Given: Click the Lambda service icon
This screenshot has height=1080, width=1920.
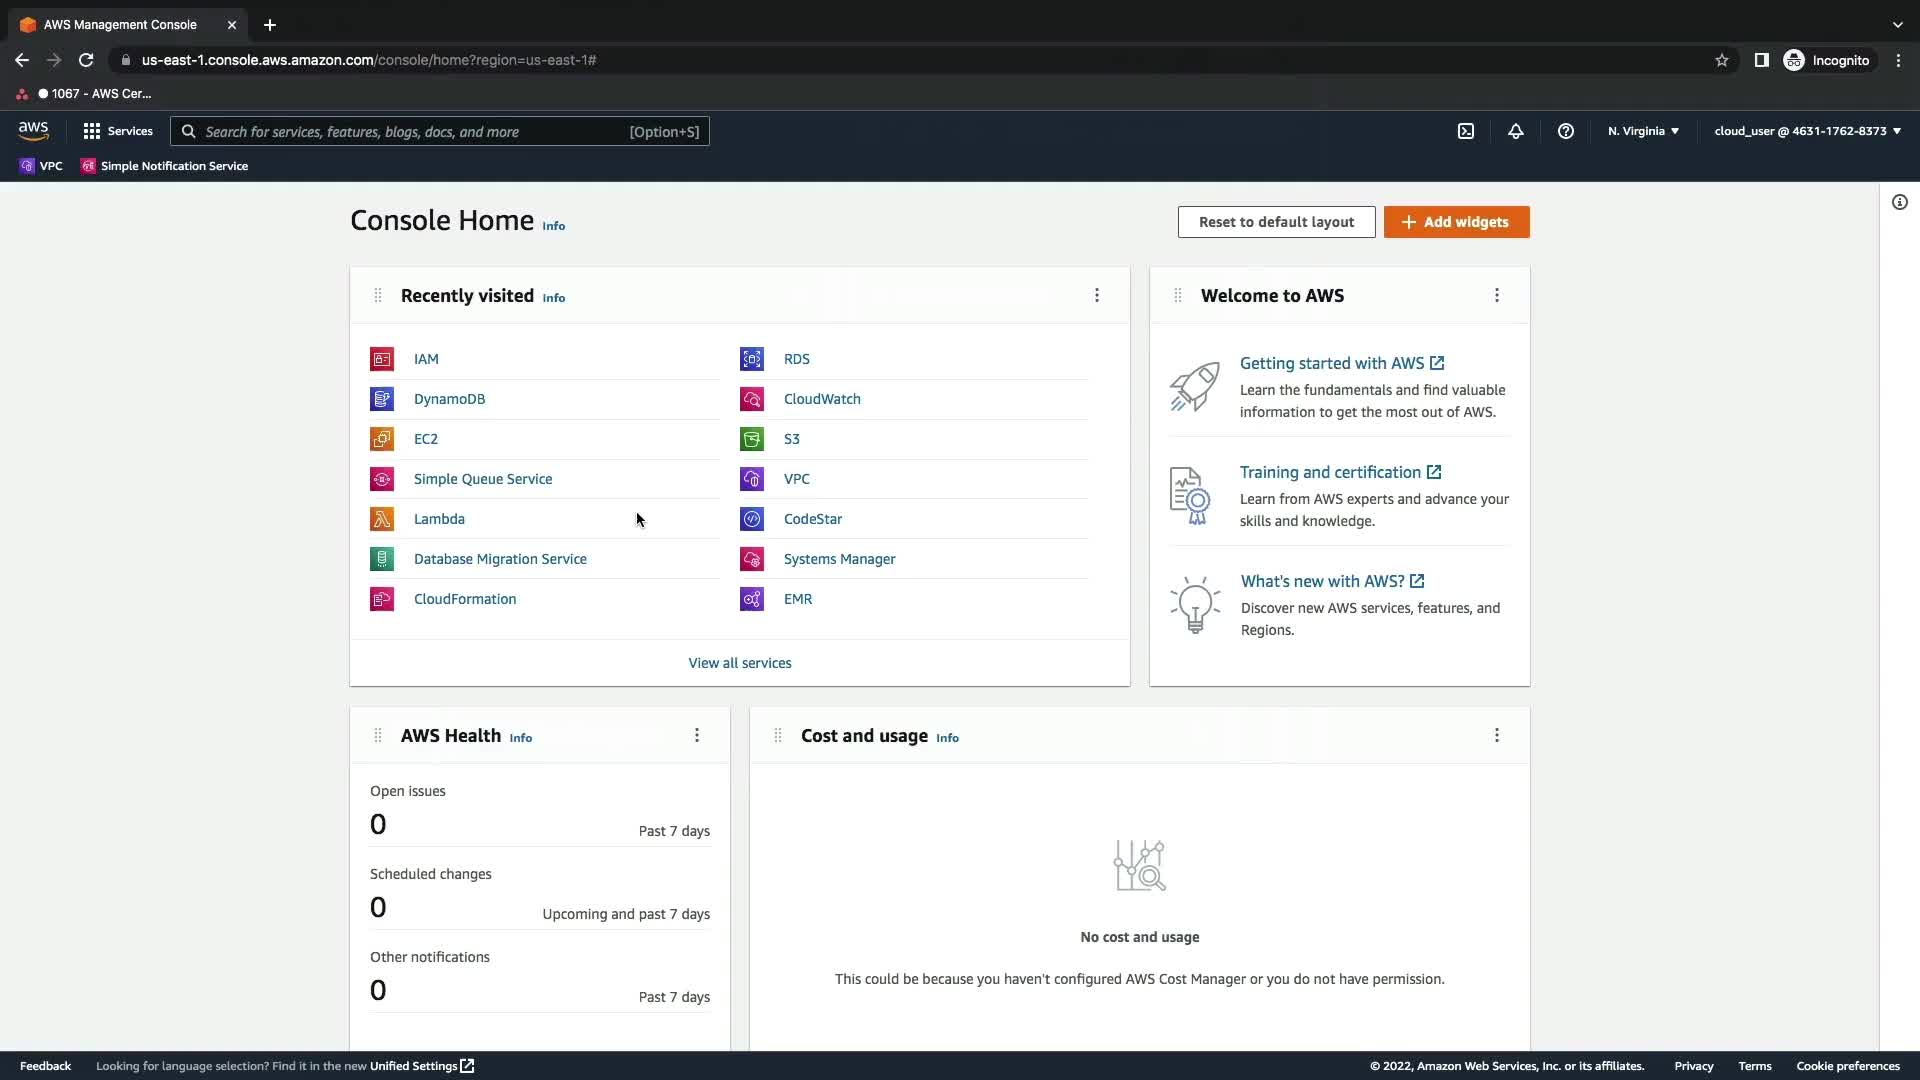Looking at the screenshot, I should 382,519.
